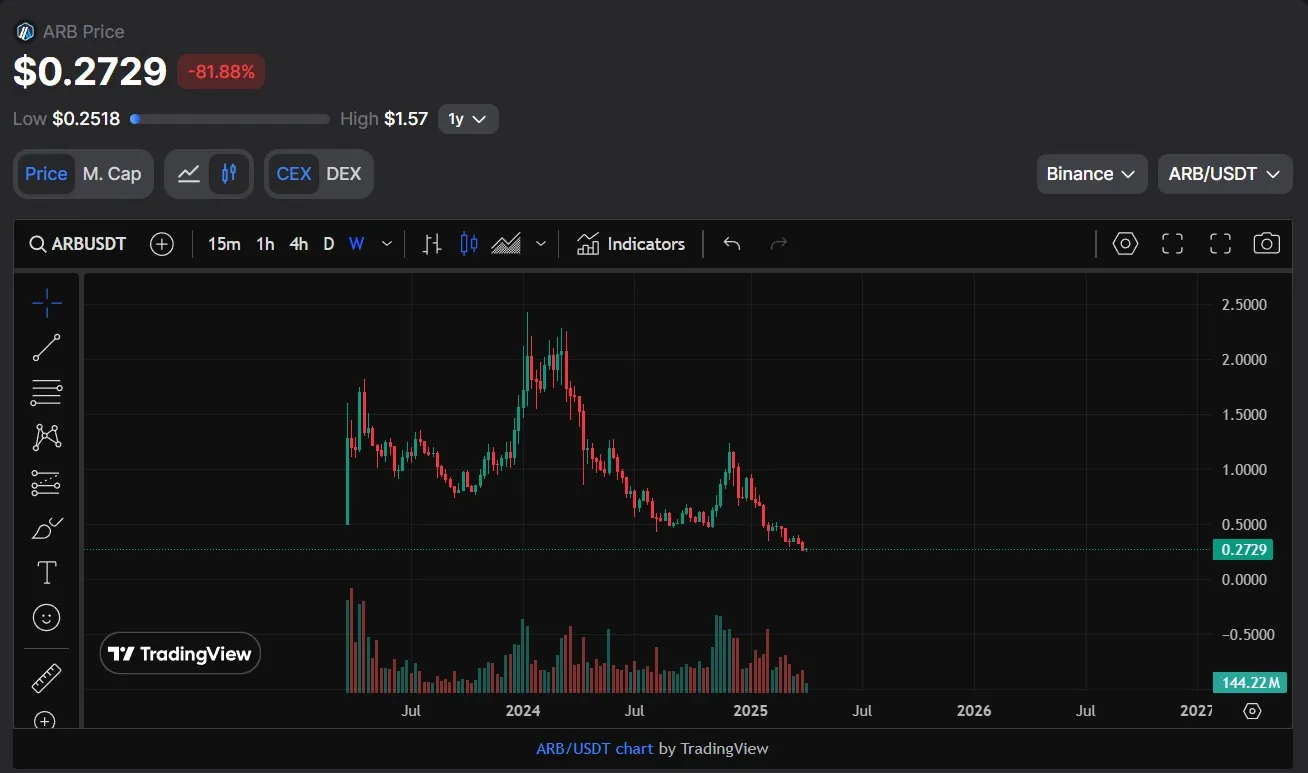
Task: Select the trend line drawing tool
Action: pos(46,347)
